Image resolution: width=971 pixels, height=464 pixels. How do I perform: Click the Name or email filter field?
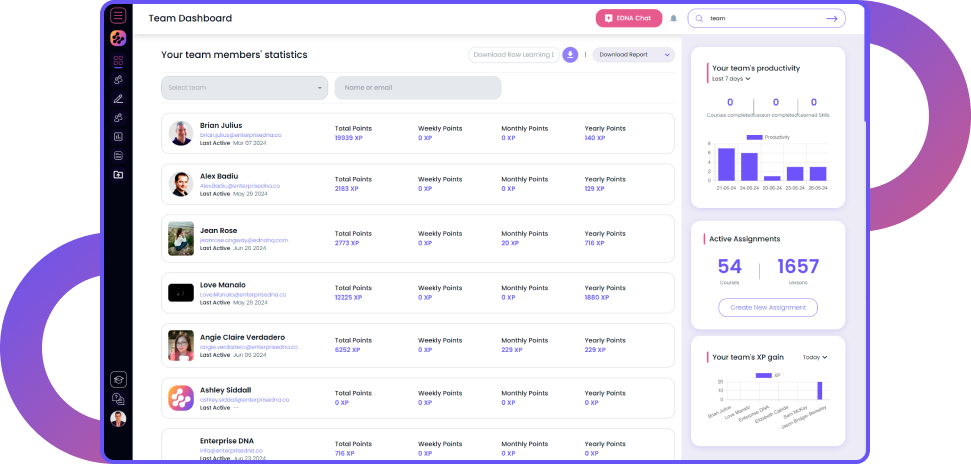coord(417,88)
